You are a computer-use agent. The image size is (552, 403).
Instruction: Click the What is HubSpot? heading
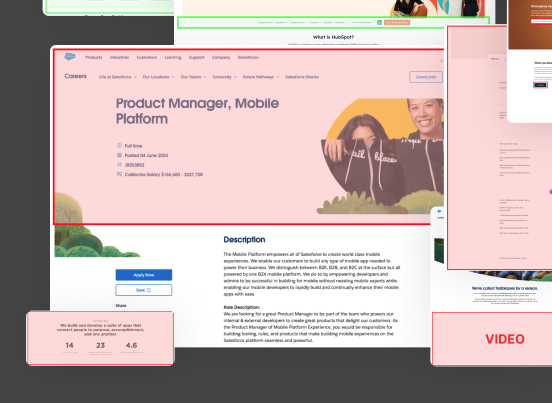pos(333,37)
